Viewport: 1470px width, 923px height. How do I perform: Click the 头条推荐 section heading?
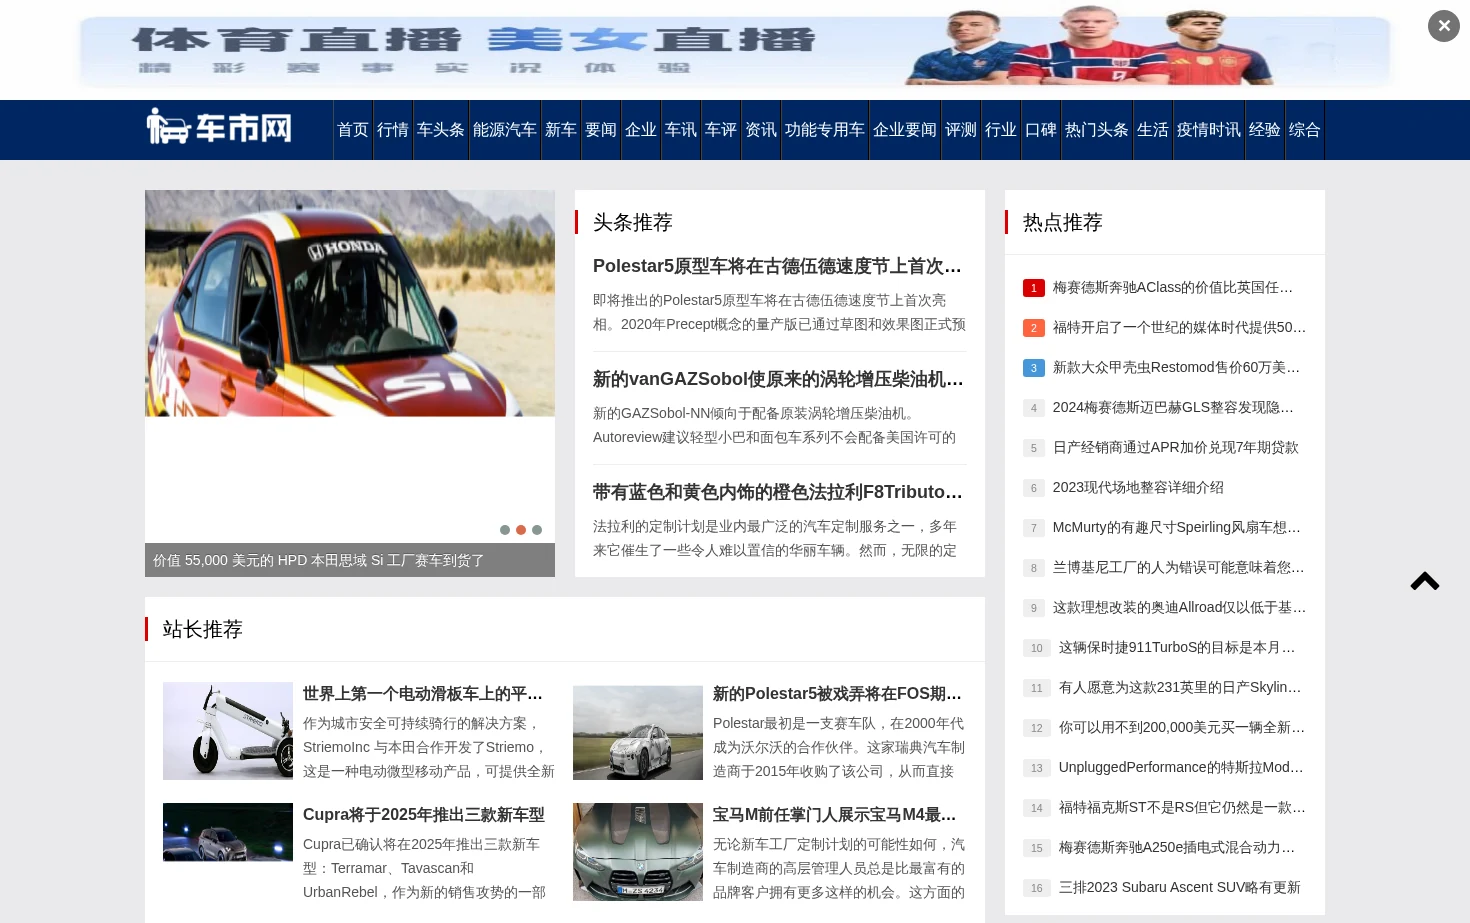(633, 222)
